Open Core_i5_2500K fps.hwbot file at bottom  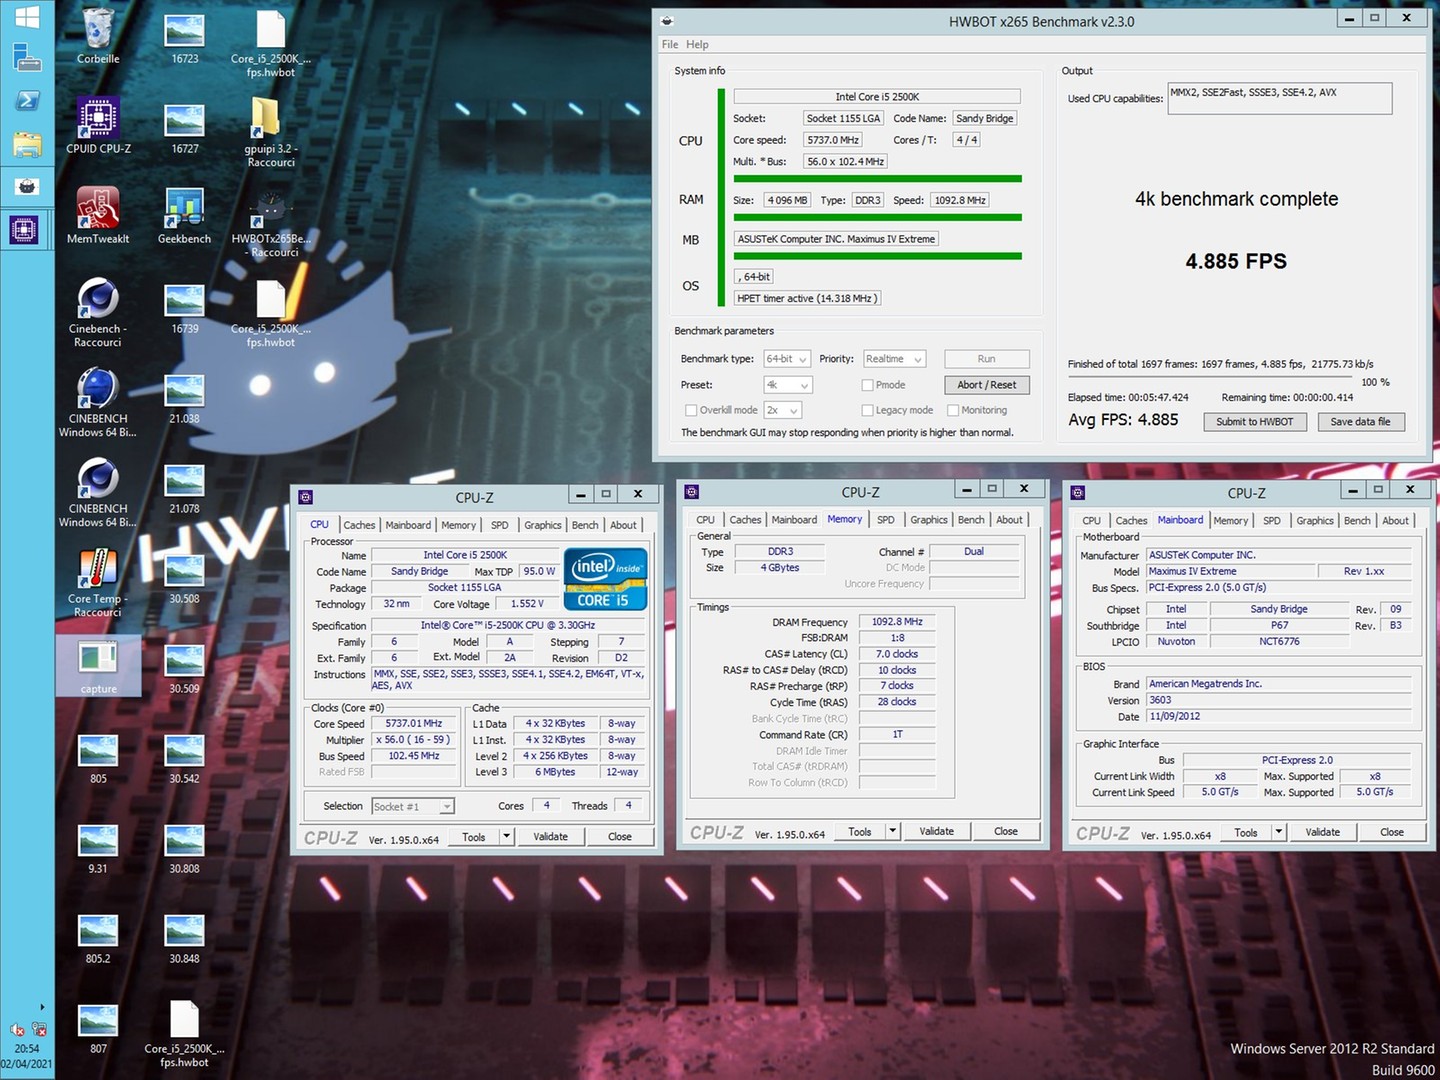click(x=185, y=1034)
